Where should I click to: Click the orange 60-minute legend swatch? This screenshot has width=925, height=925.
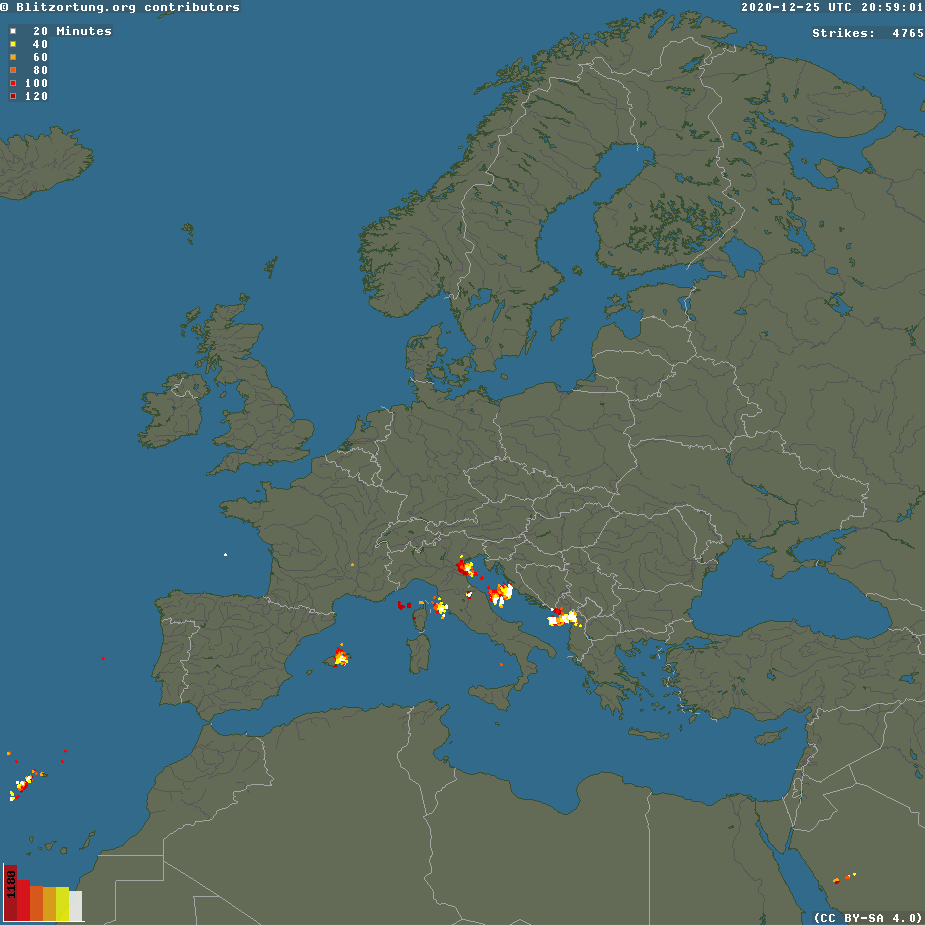(x=13, y=57)
